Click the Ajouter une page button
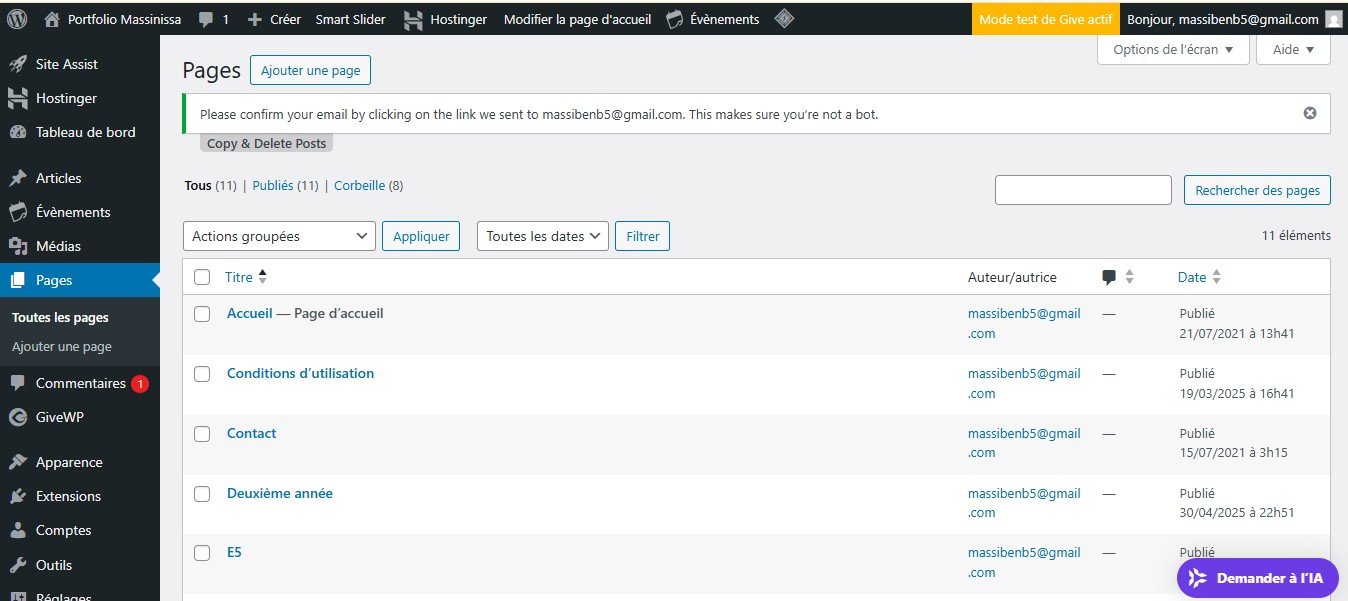This screenshot has height=601, width=1348. (310, 70)
